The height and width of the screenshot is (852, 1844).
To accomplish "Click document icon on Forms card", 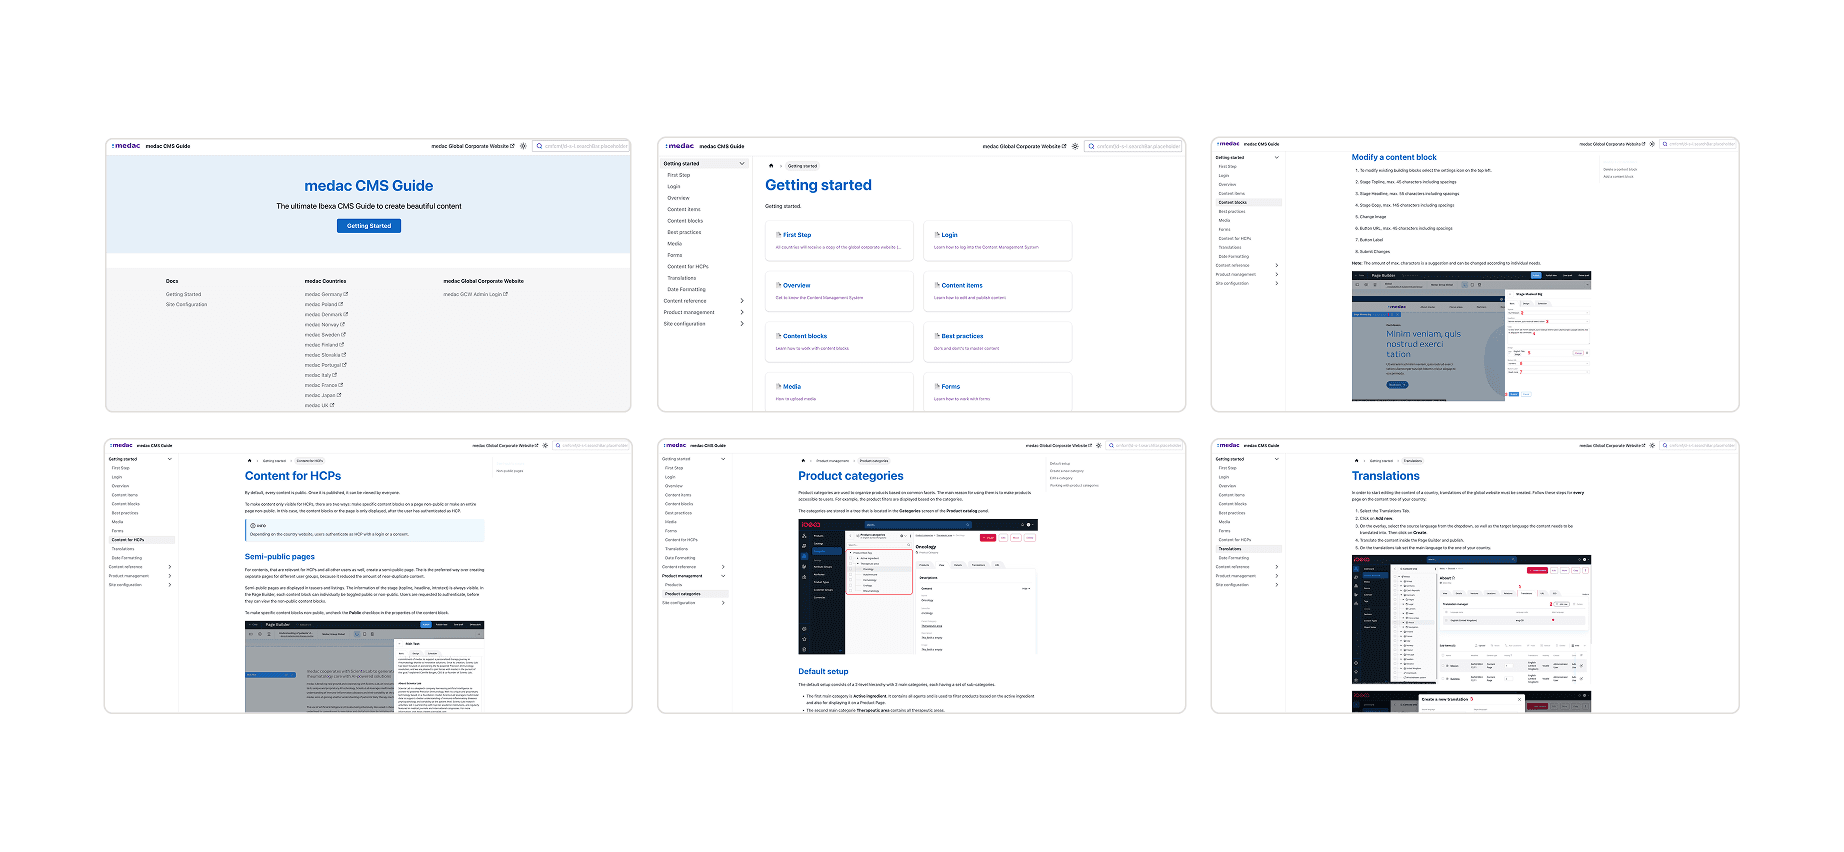I will 937,386.
